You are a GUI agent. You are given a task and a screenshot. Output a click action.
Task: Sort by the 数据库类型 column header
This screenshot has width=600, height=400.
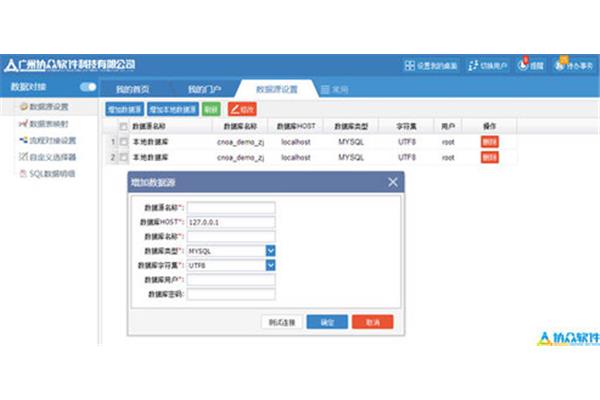pos(351,126)
